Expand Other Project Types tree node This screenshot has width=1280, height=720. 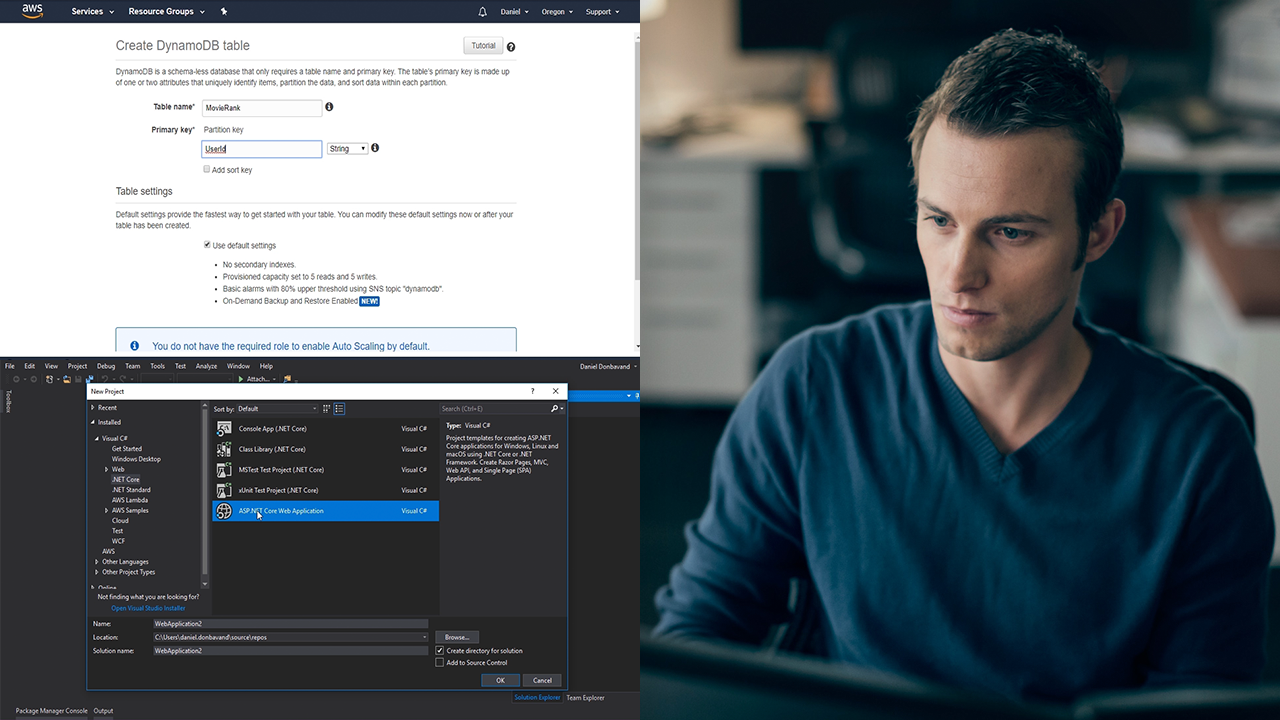click(98, 572)
